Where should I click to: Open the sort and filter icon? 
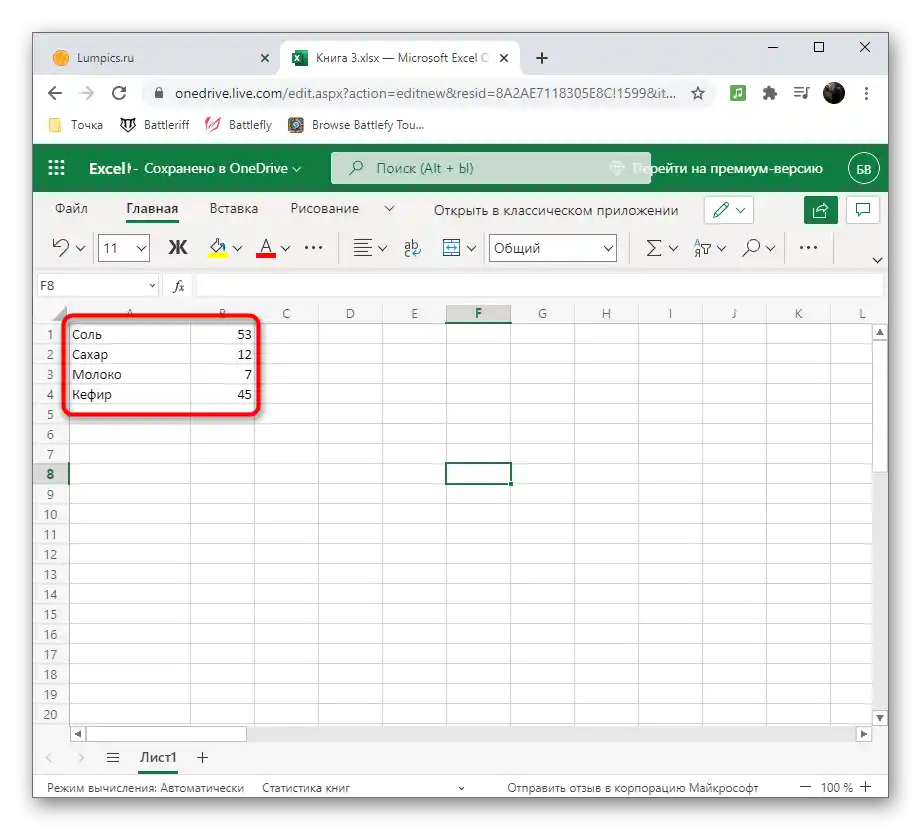click(x=702, y=248)
